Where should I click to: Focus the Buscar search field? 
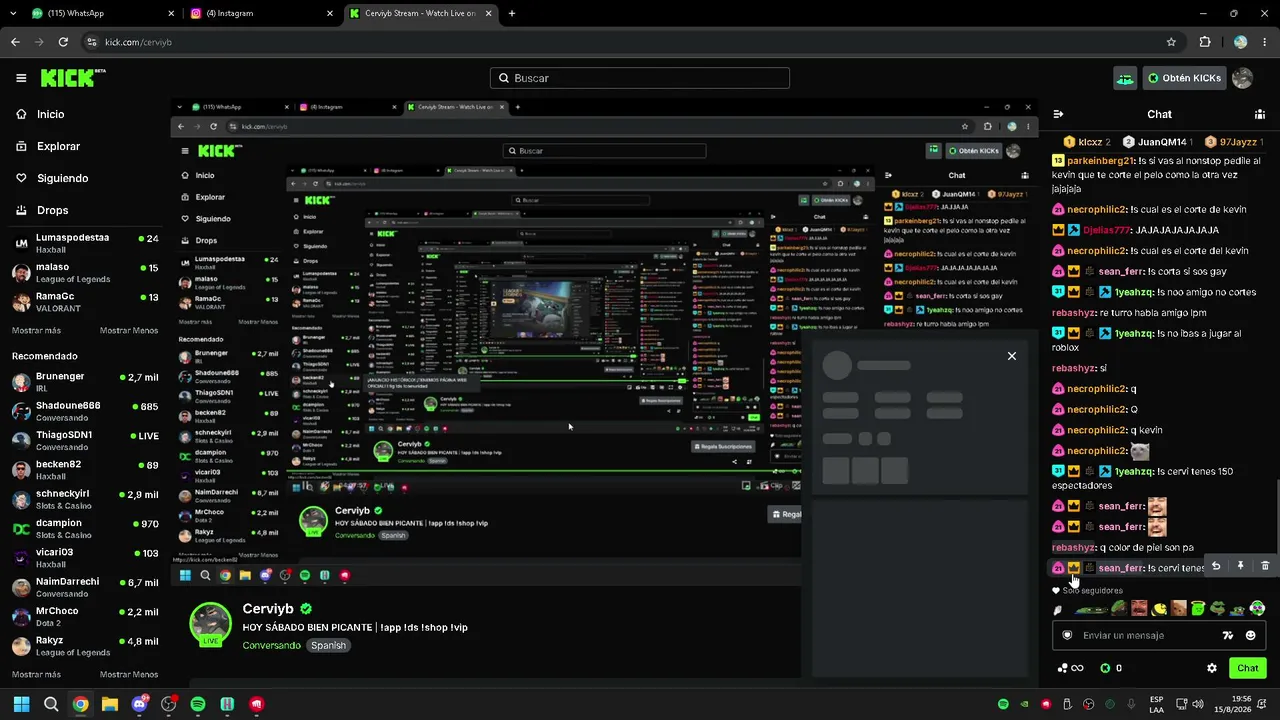pyautogui.click(x=640, y=78)
